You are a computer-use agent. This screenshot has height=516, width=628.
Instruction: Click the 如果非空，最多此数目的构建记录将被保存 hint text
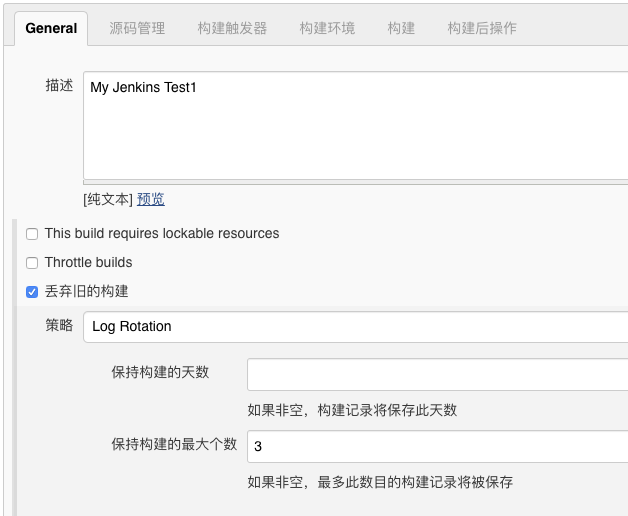pyautogui.click(x=380, y=482)
